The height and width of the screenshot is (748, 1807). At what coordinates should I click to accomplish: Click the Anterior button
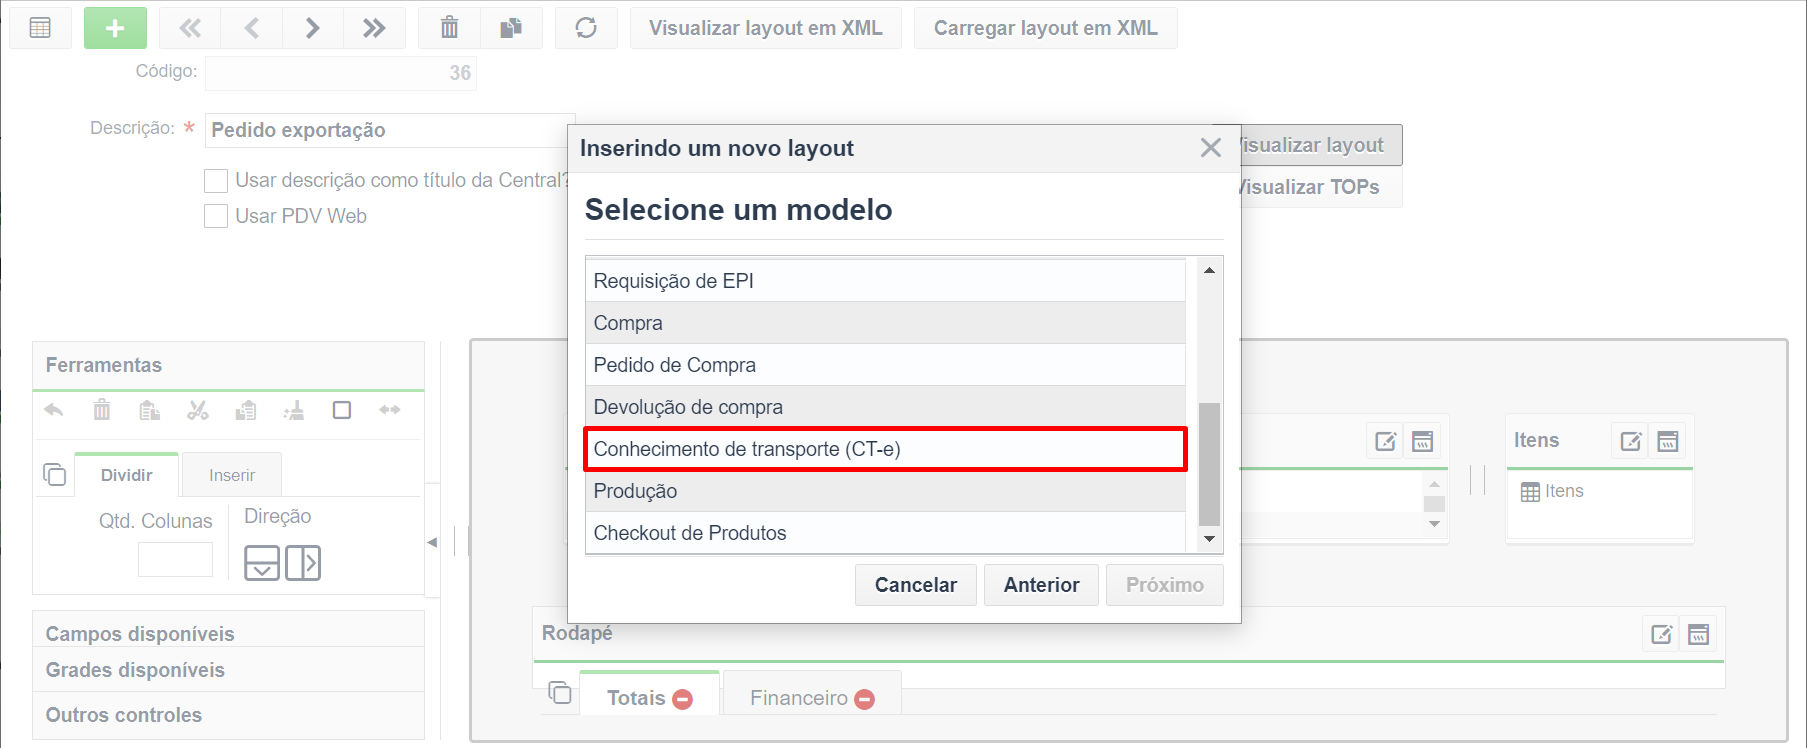(x=1042, y=585)
